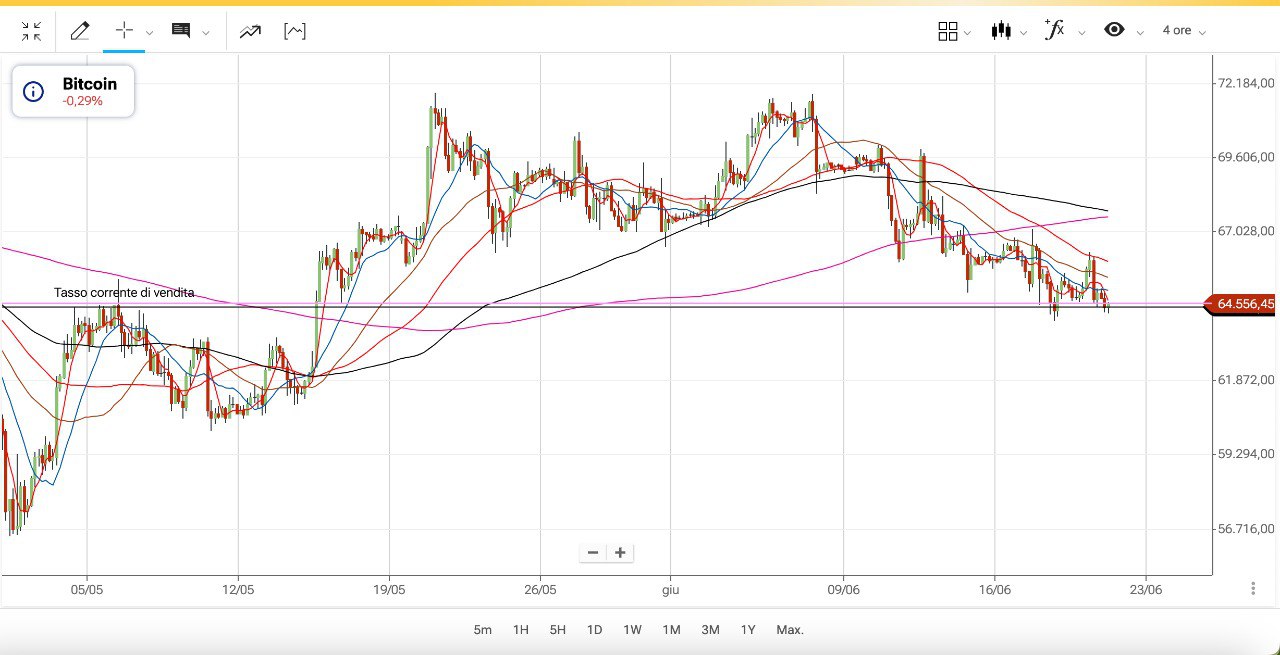Expand the crosshair tool dropdown arrow
1280x655 pixels.
pyautogui.click(x=149, y=32)
